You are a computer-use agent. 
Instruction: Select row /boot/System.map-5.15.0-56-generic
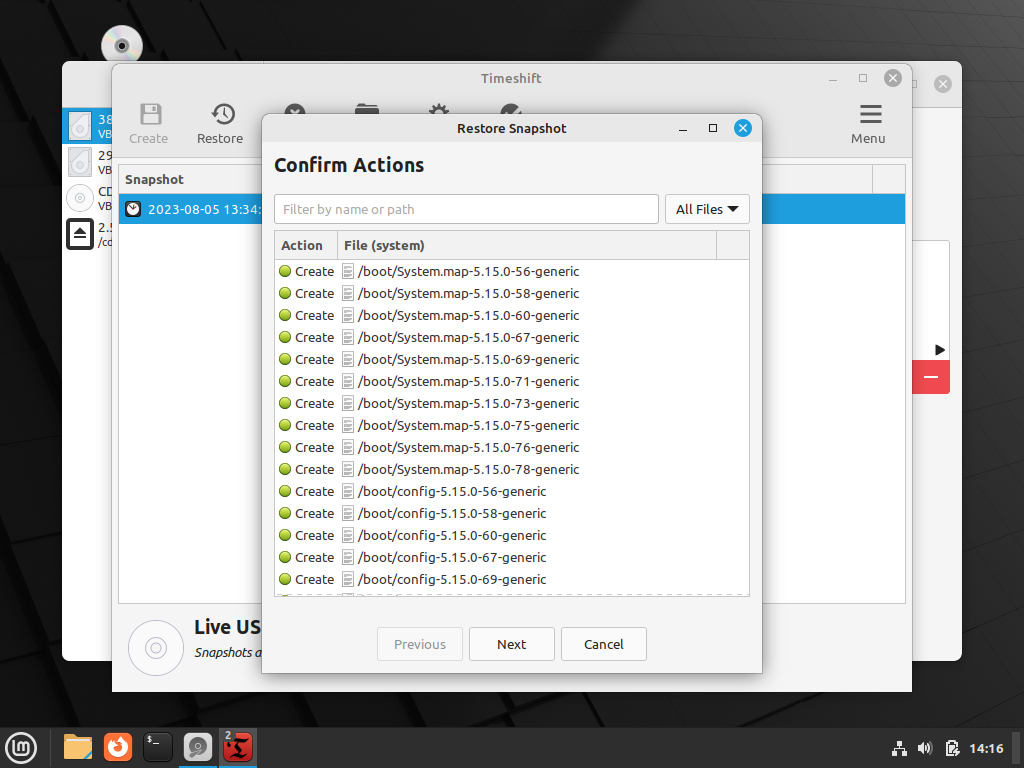[x=511, y=272]
